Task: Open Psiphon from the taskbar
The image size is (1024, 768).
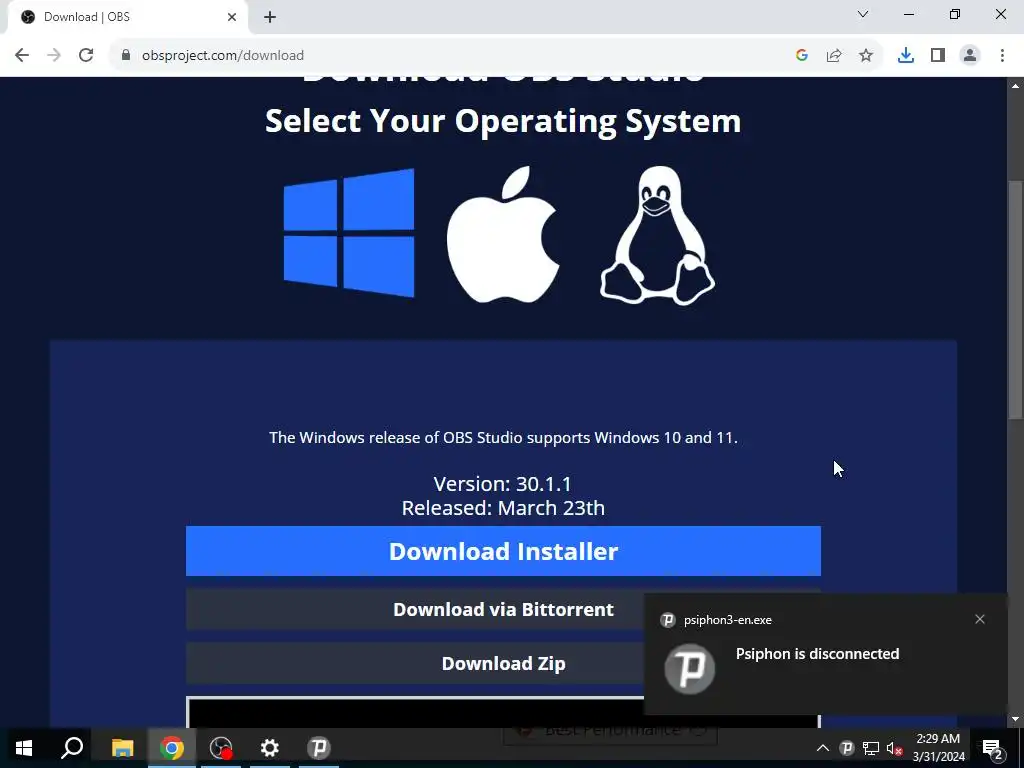Action: [x=319, y=748]
